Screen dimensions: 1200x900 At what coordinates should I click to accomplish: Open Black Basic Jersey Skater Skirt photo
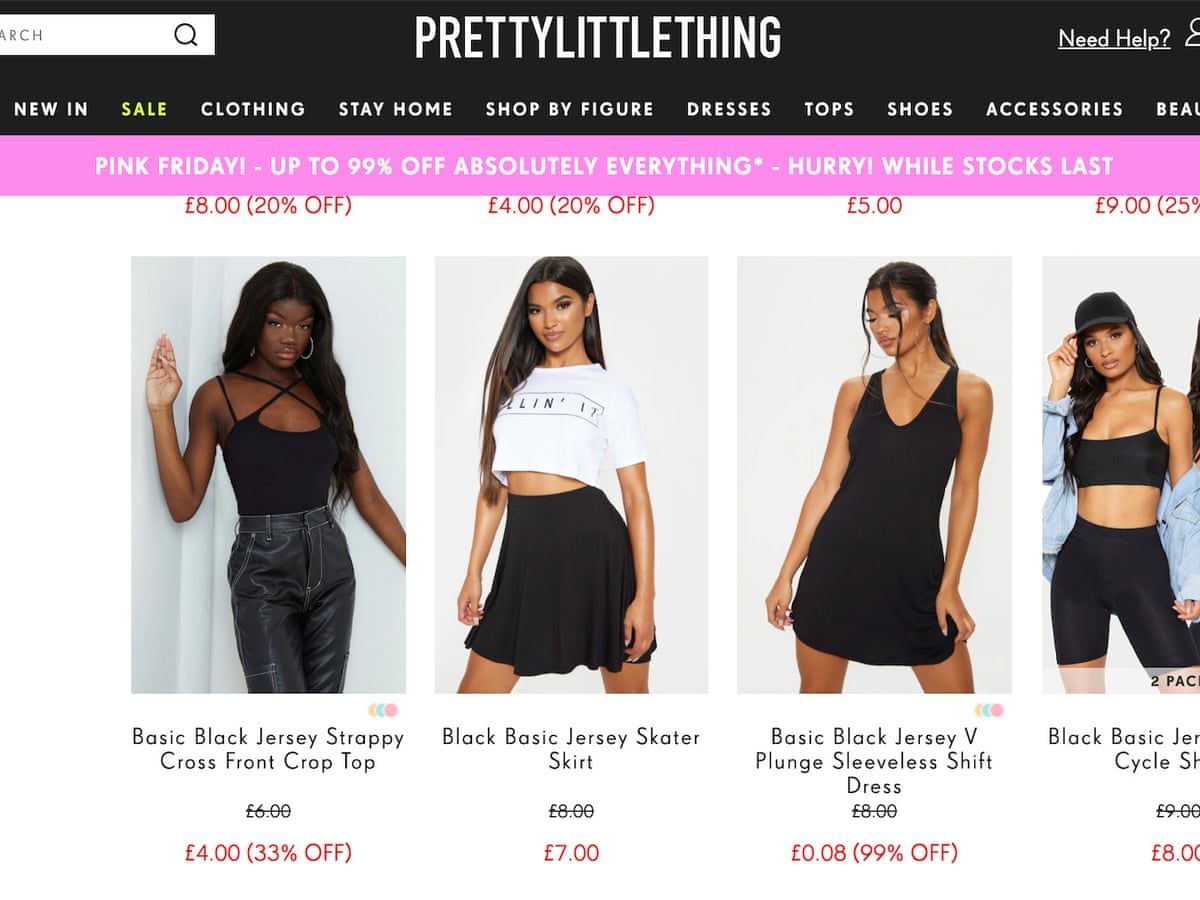point(571,475)
